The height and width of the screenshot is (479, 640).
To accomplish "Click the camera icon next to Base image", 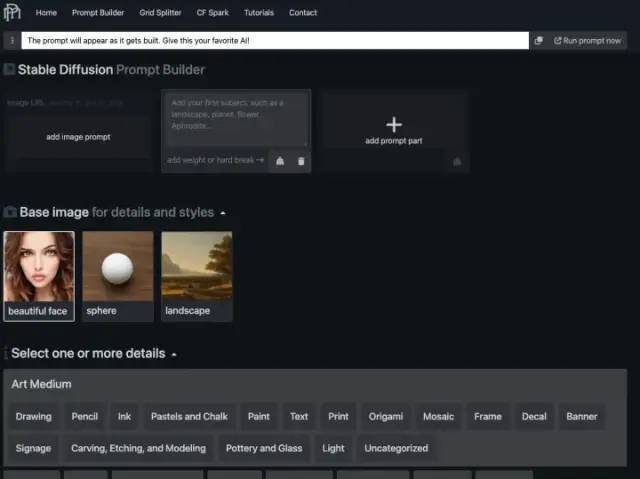I will [10, 212].
